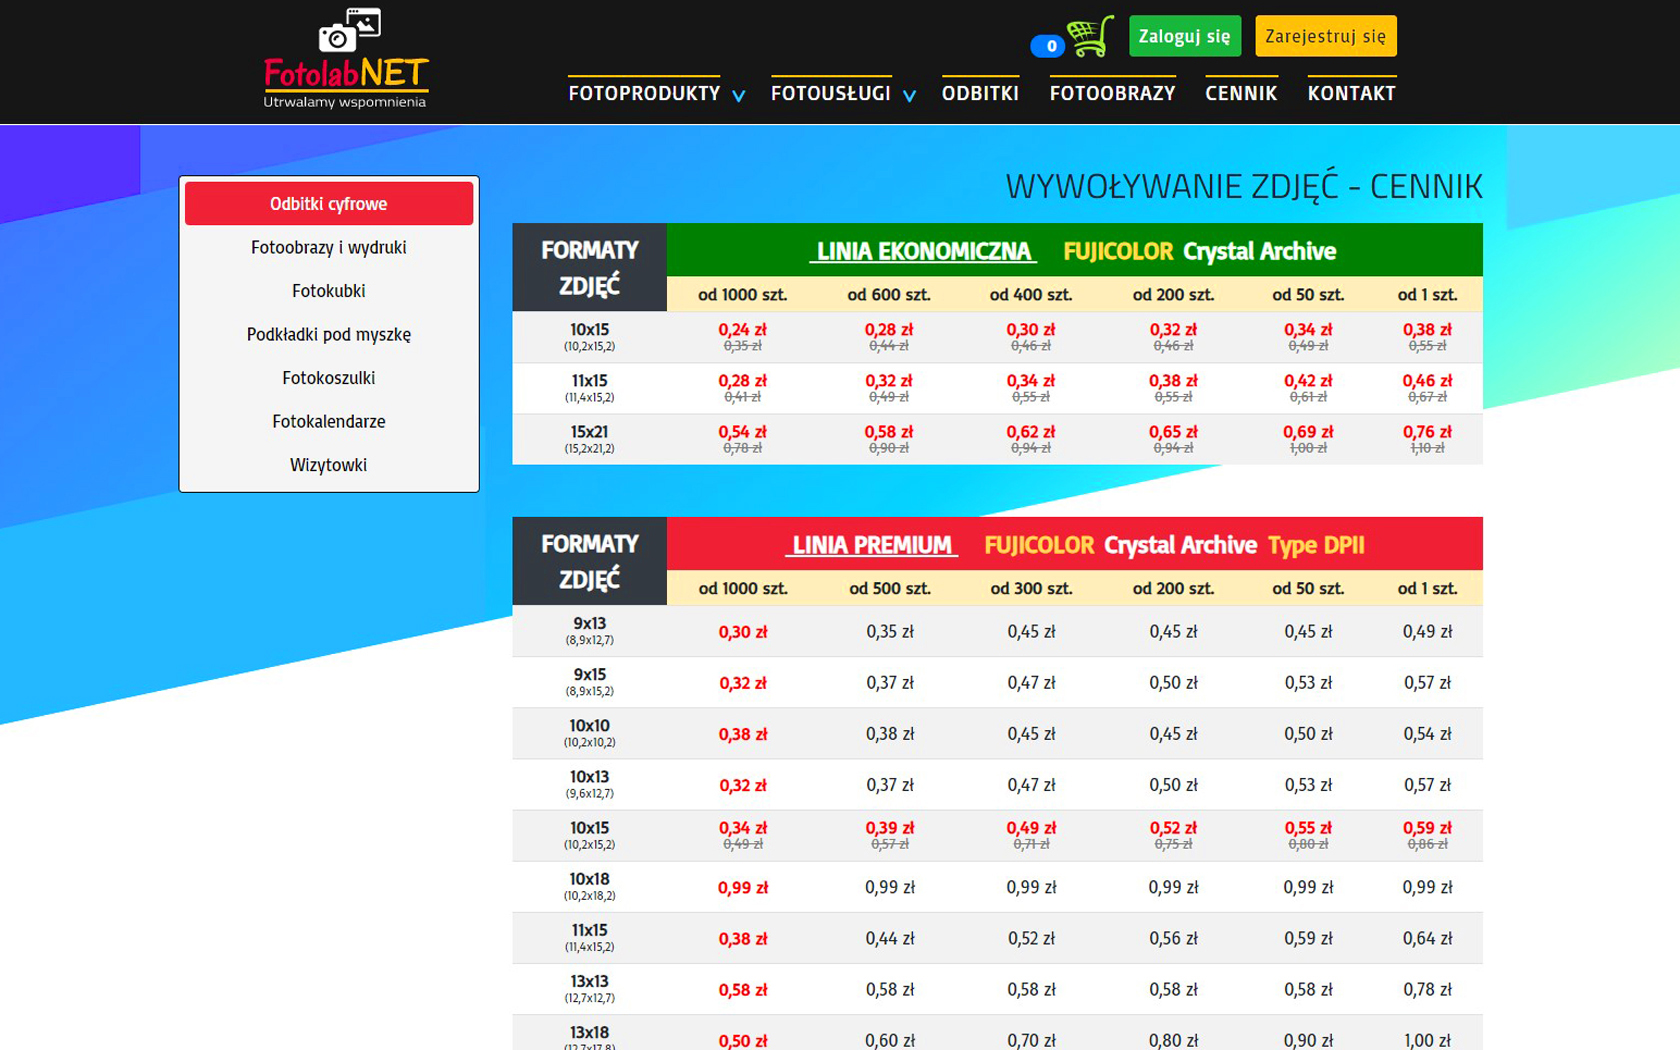
Task: Click premium 10x13 format row label
Action: click(x=590, y=784)
